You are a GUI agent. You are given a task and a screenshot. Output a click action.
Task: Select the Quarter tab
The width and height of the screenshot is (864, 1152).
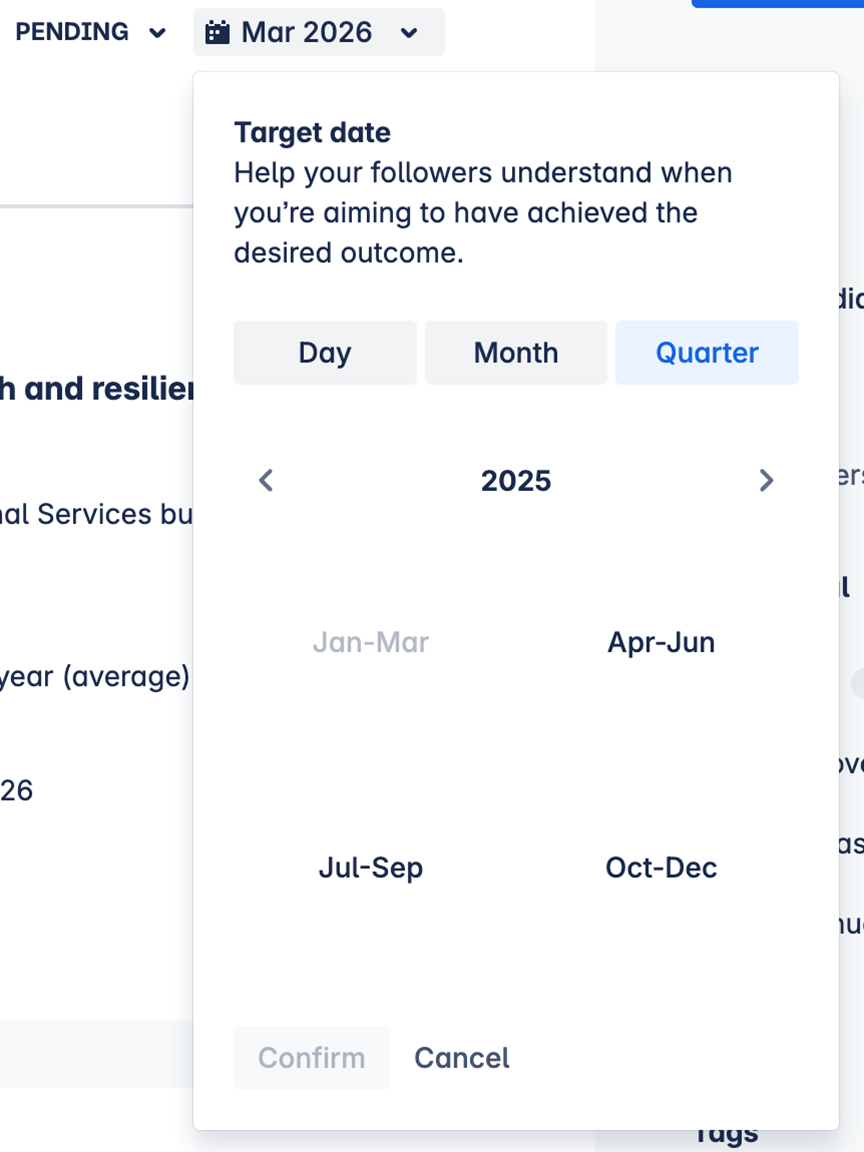(x=707, y=353)
